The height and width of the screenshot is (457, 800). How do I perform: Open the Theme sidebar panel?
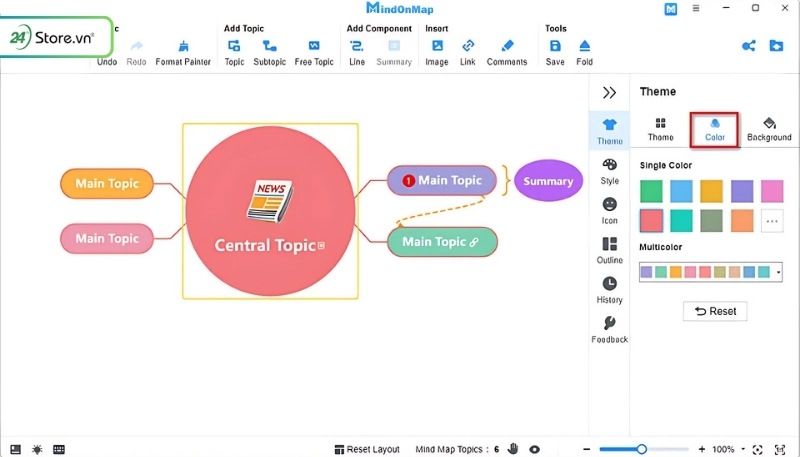[610, 131]
